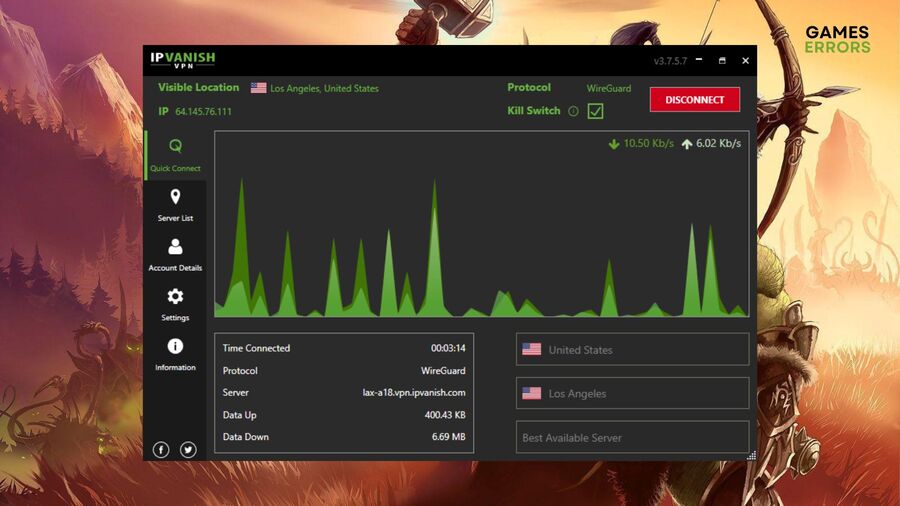Click the Facebook icon in sidebar
This screenshot has width=900, height=506.
tap(161, 450)
